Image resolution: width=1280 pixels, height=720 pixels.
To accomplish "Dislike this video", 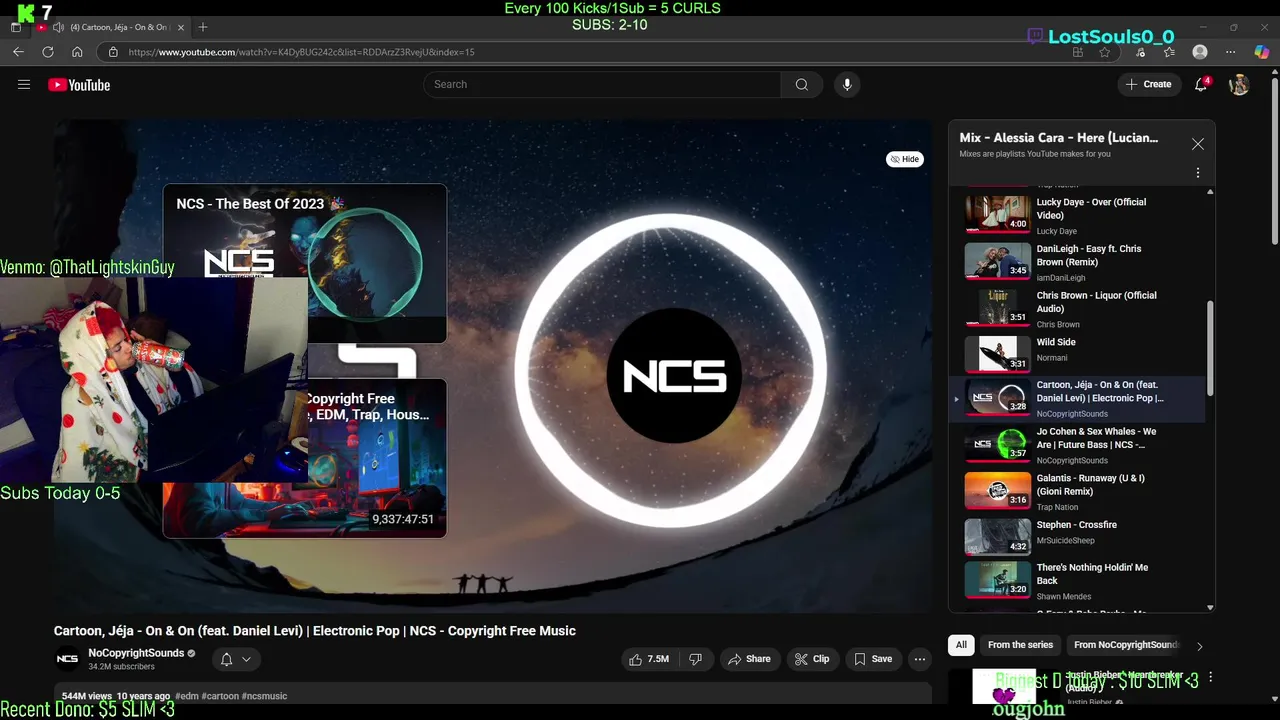I will [695, 659].
